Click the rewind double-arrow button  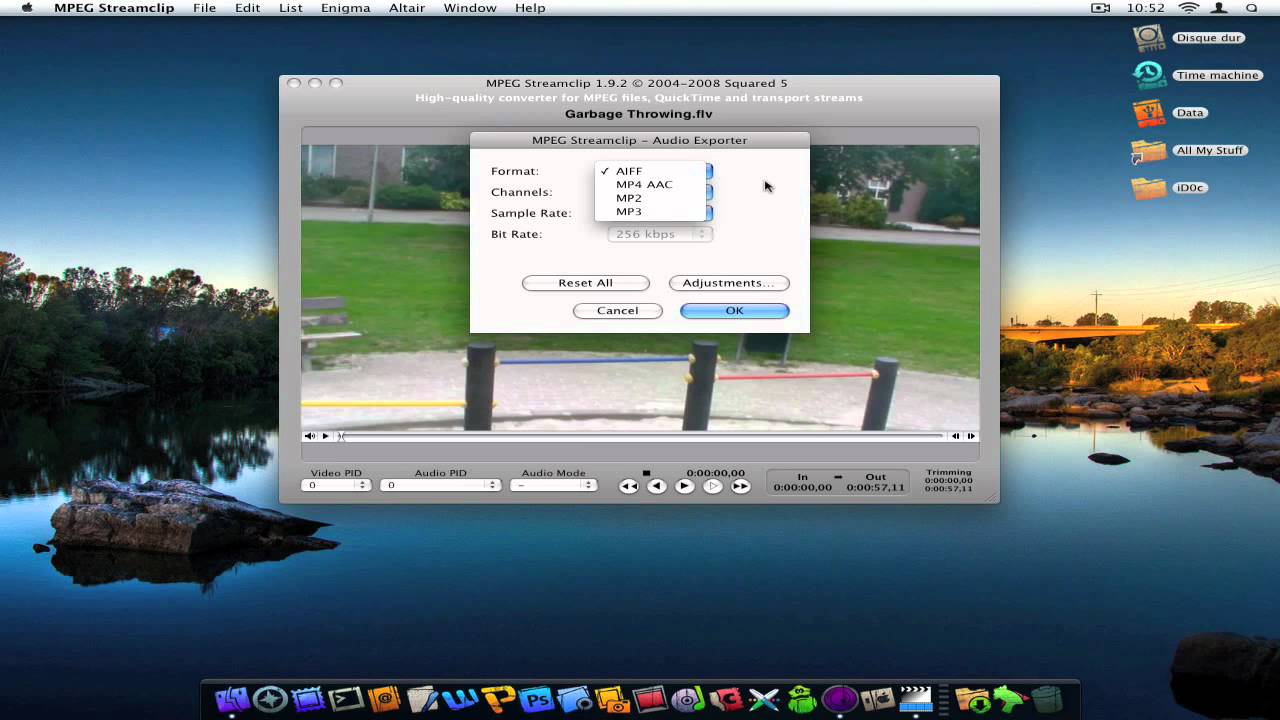628,486
